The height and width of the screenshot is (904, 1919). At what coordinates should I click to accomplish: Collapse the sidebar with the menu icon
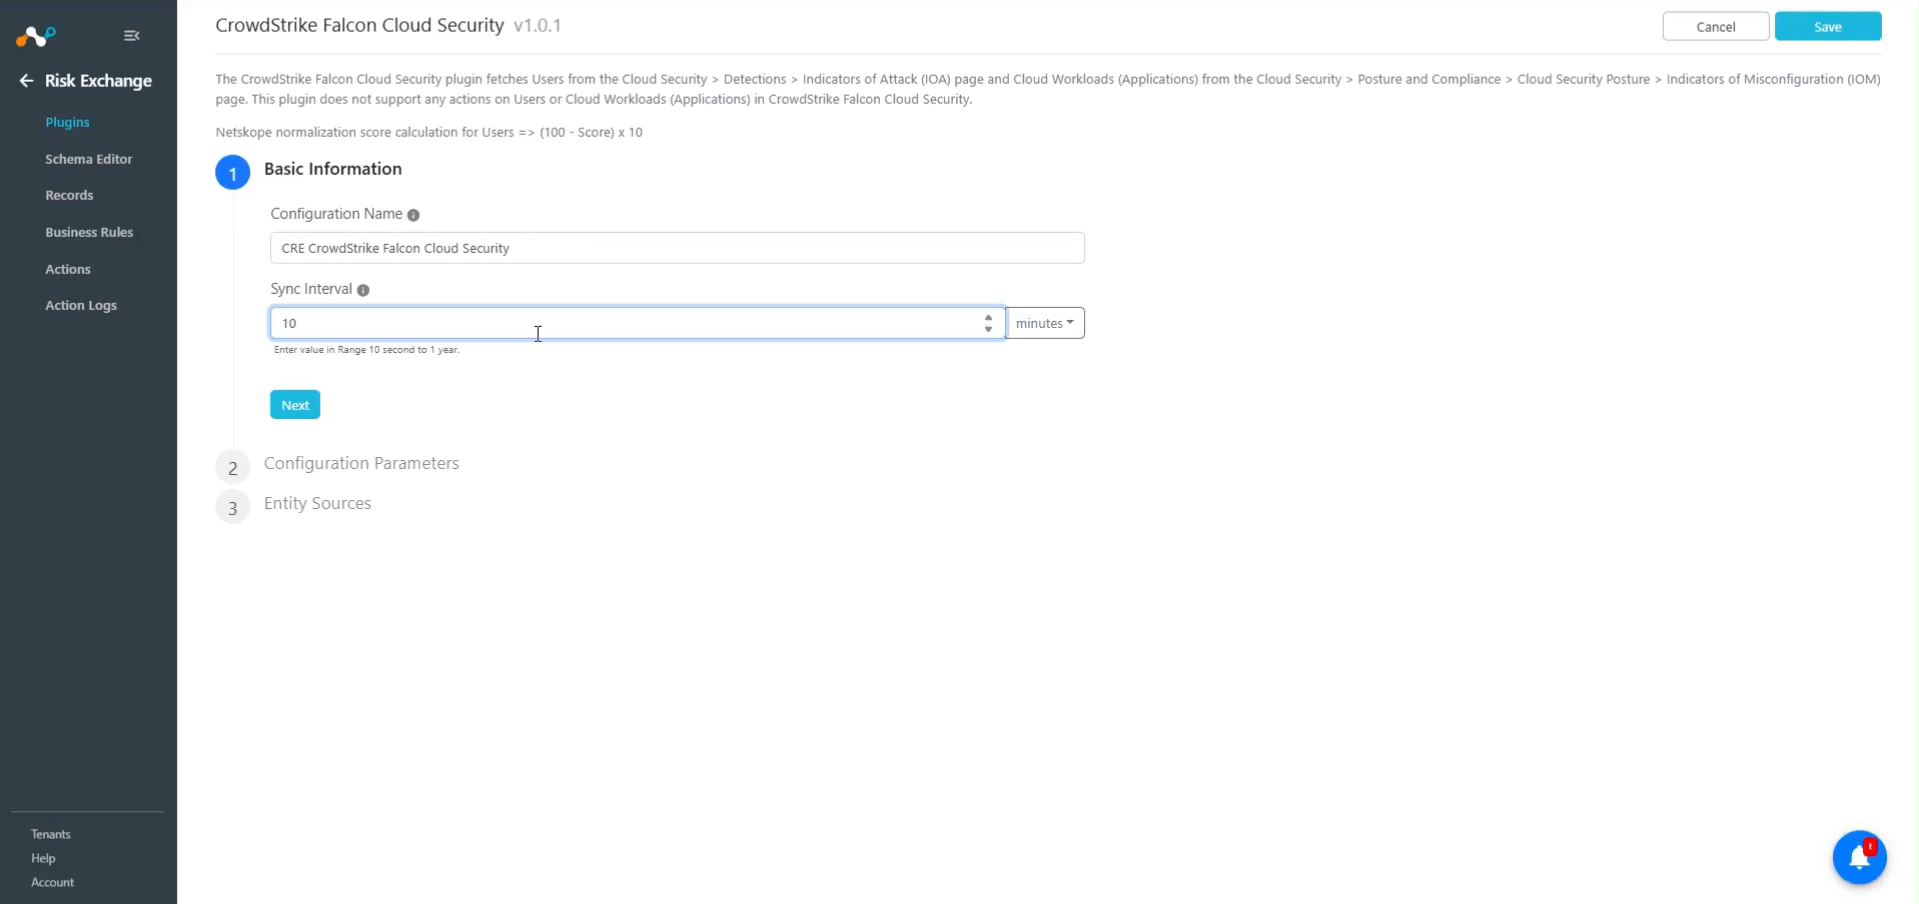click(131, 36)
